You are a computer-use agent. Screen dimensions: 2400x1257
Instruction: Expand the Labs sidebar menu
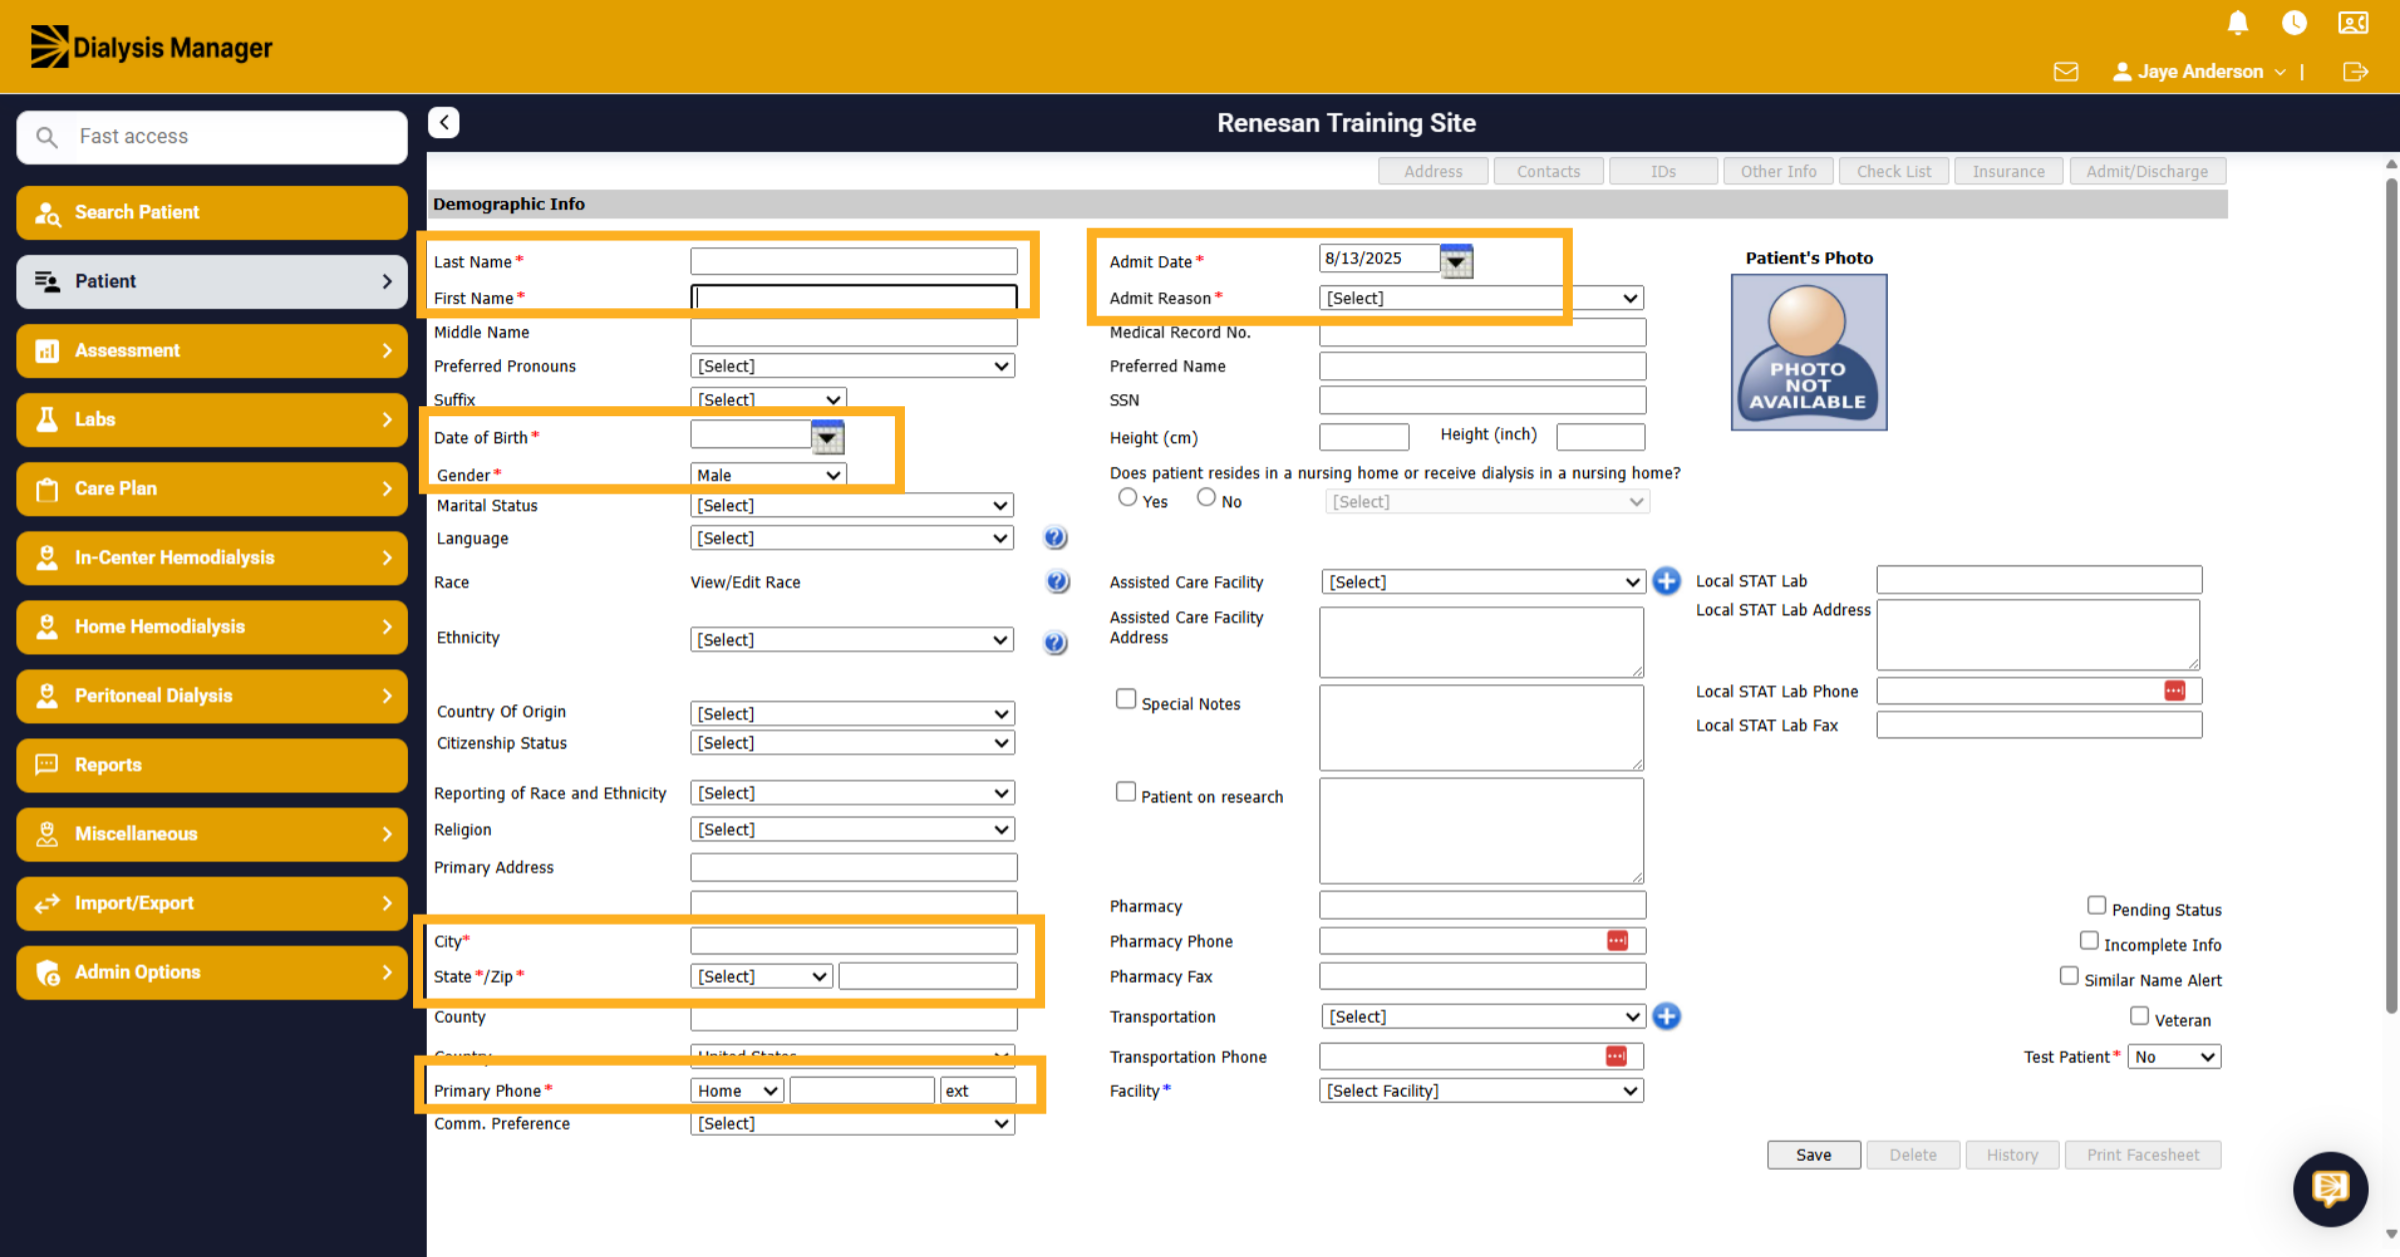point(212,419)
